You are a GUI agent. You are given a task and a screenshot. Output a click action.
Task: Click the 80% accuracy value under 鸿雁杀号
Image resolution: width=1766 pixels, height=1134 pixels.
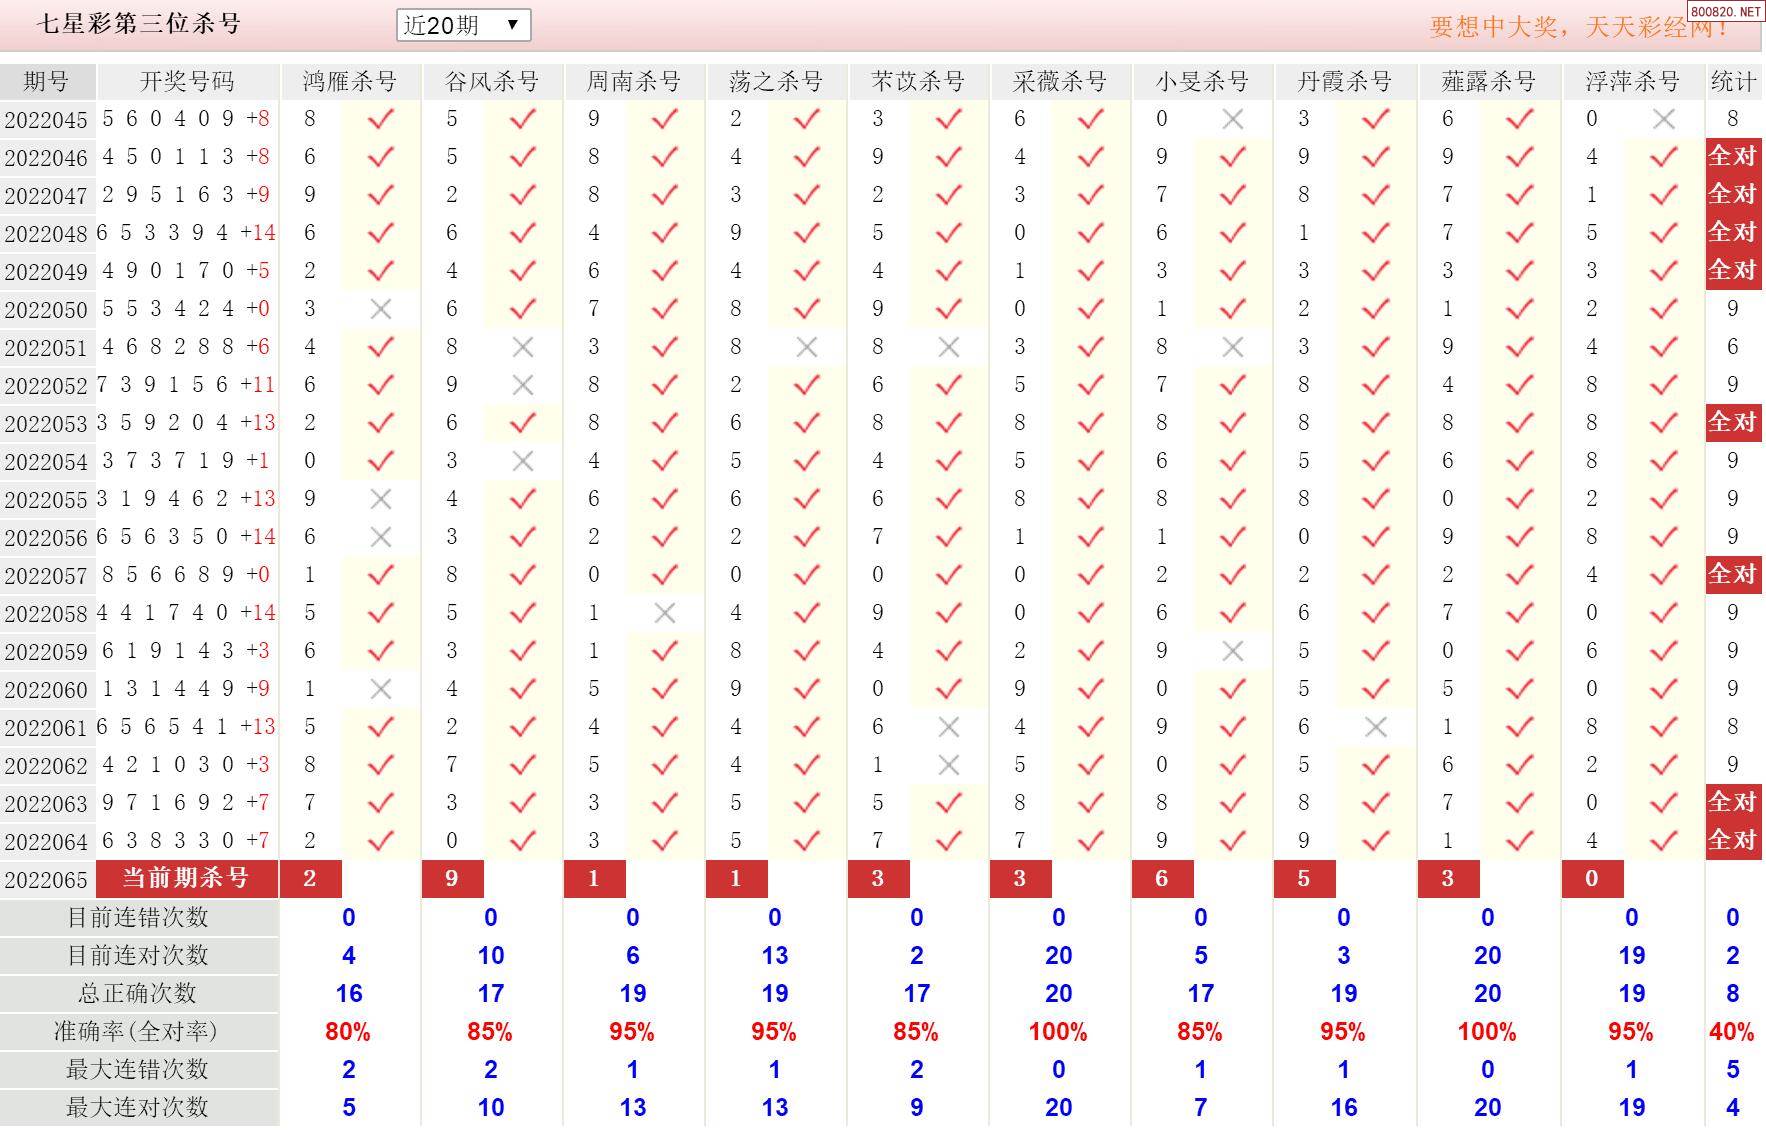coord(348,1032)
